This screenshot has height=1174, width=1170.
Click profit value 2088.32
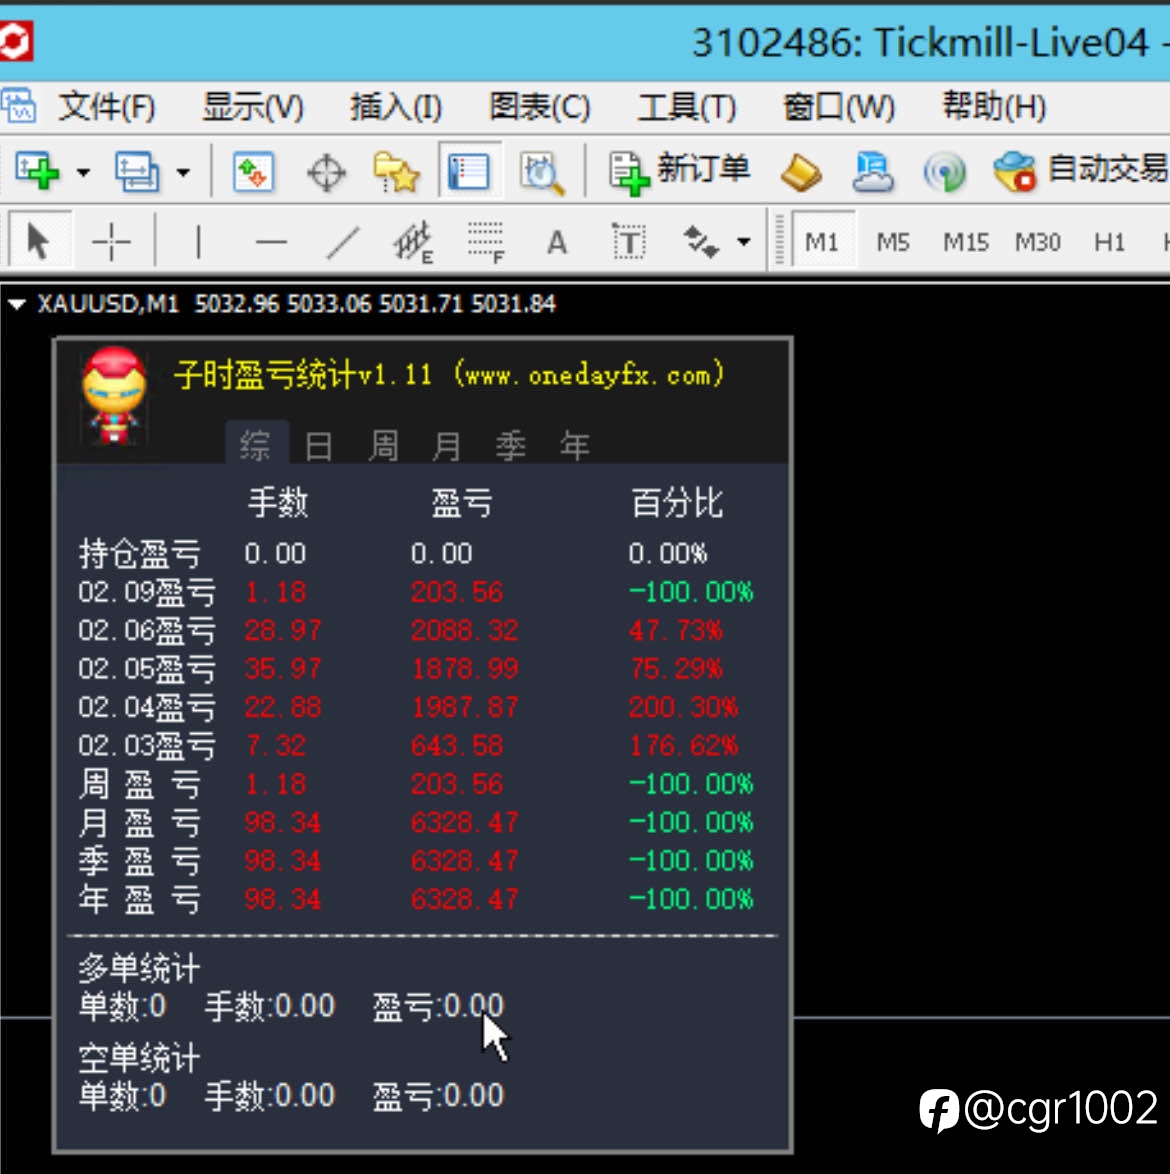tap(464, 630)
